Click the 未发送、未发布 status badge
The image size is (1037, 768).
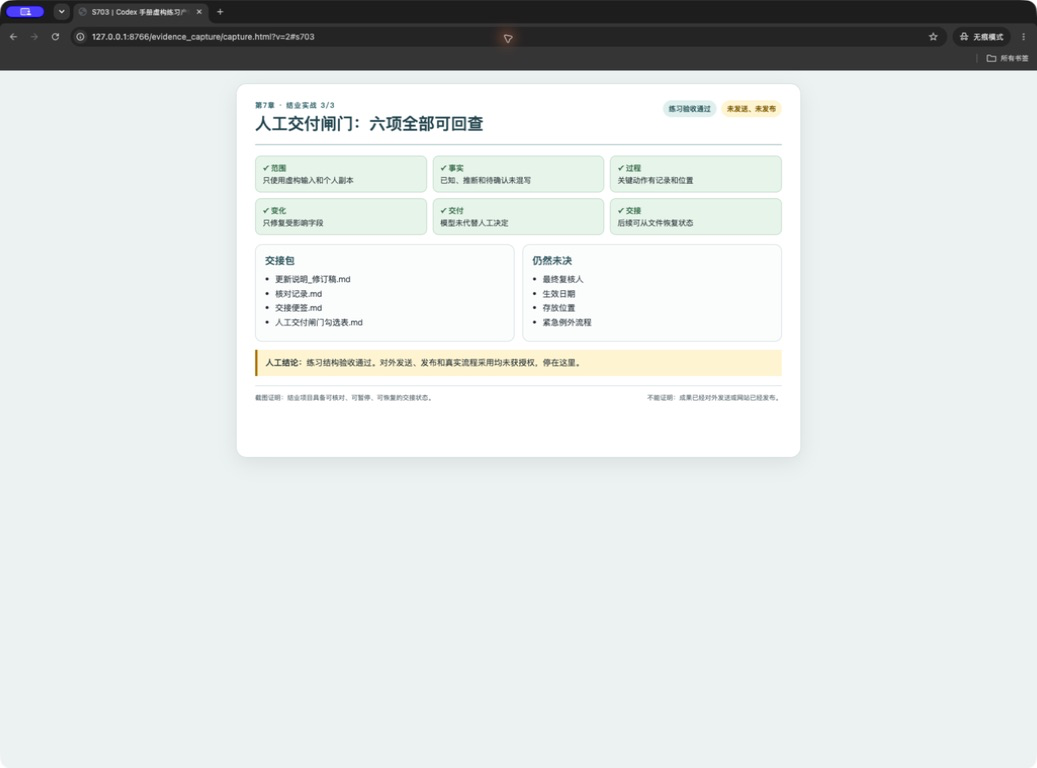[751, 109]
